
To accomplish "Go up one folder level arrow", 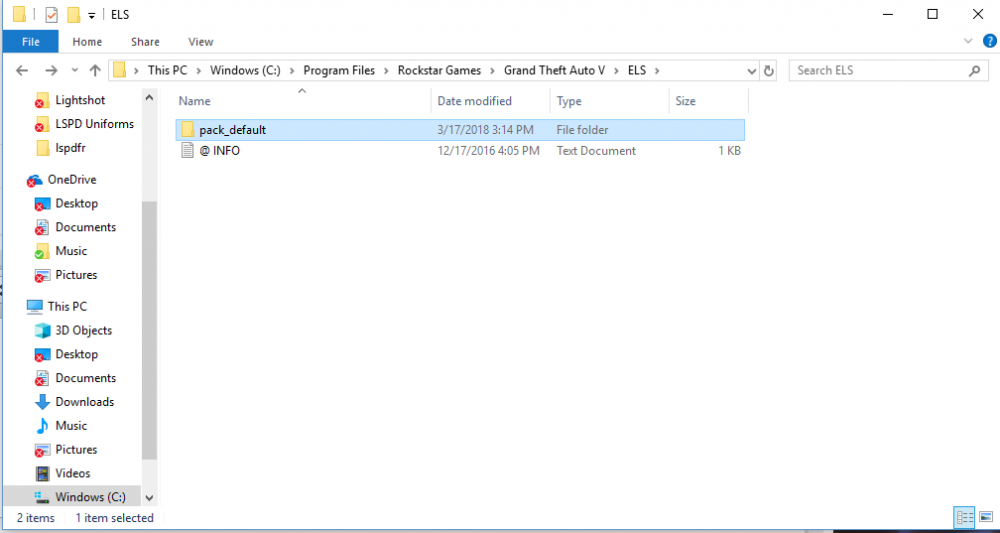I will [95, 71].
